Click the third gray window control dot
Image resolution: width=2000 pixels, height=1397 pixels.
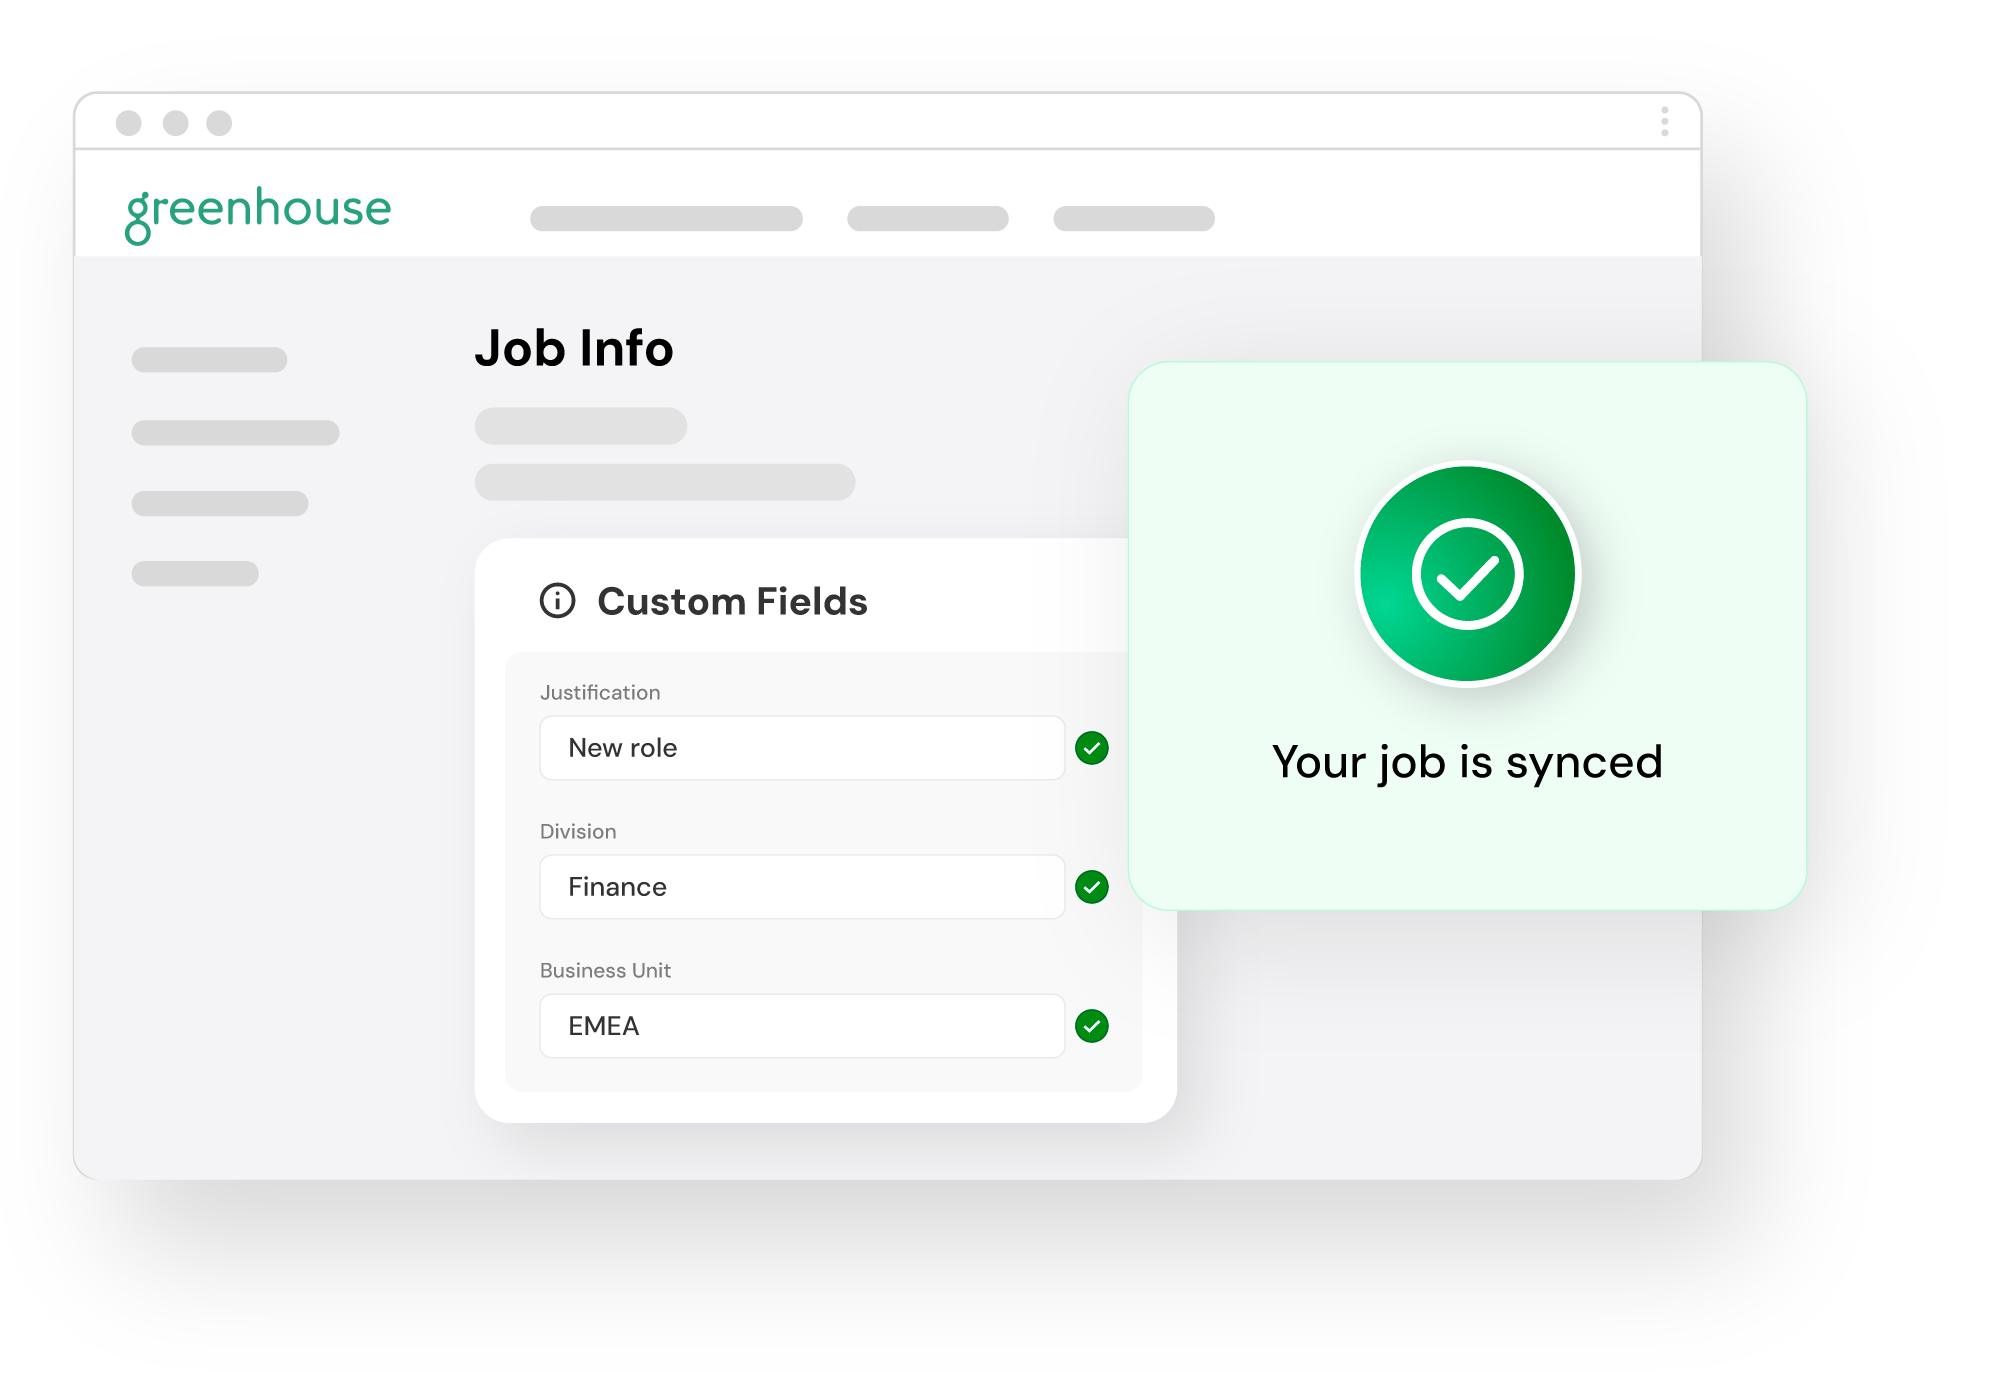(x=219, y=123)
